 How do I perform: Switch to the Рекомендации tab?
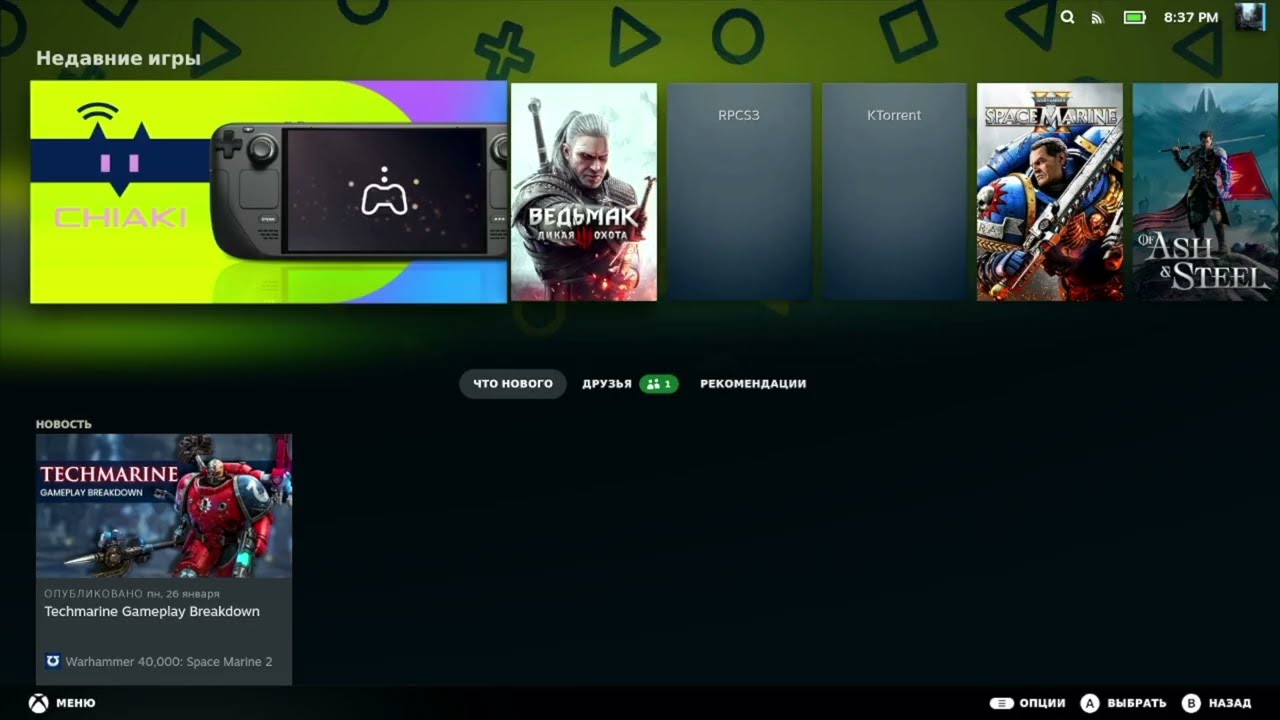(x=753, y=384)
